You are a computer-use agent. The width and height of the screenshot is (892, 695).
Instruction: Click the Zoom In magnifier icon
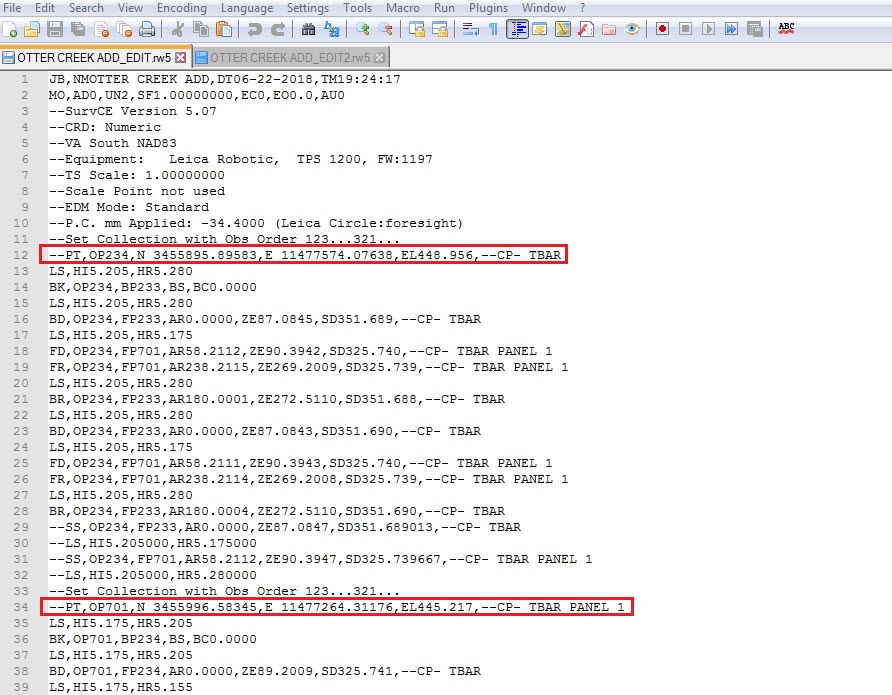[x=362, y=29]
